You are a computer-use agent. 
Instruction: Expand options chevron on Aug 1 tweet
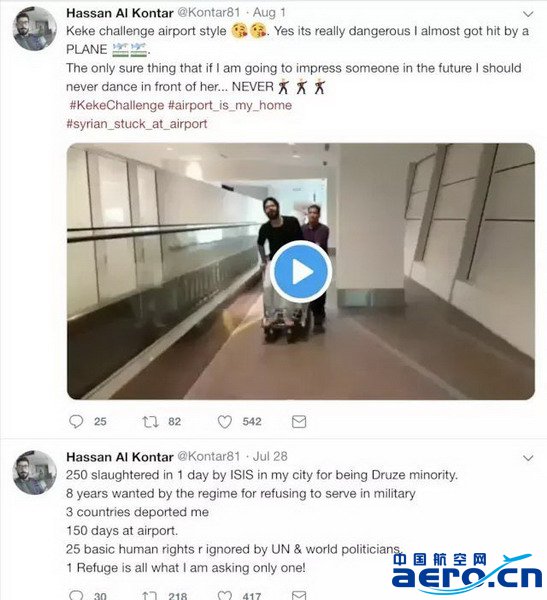tap(528, 14)
